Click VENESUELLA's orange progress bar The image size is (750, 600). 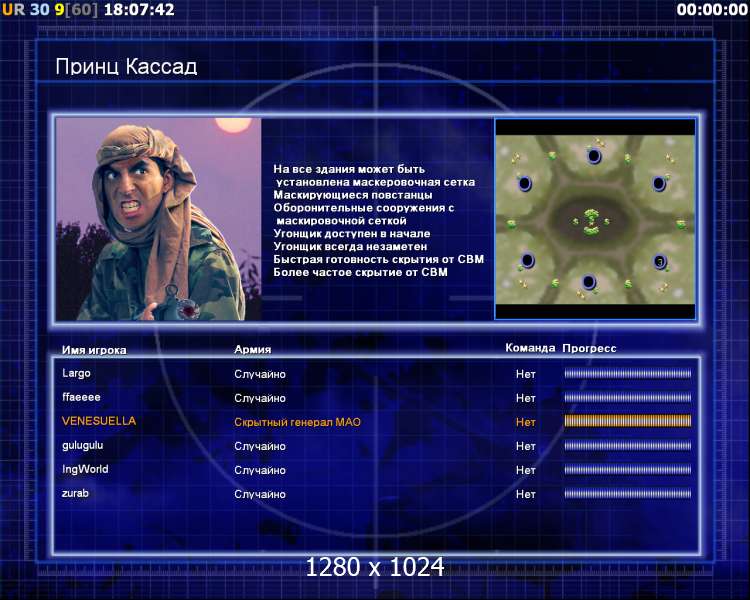click(628, 421)
